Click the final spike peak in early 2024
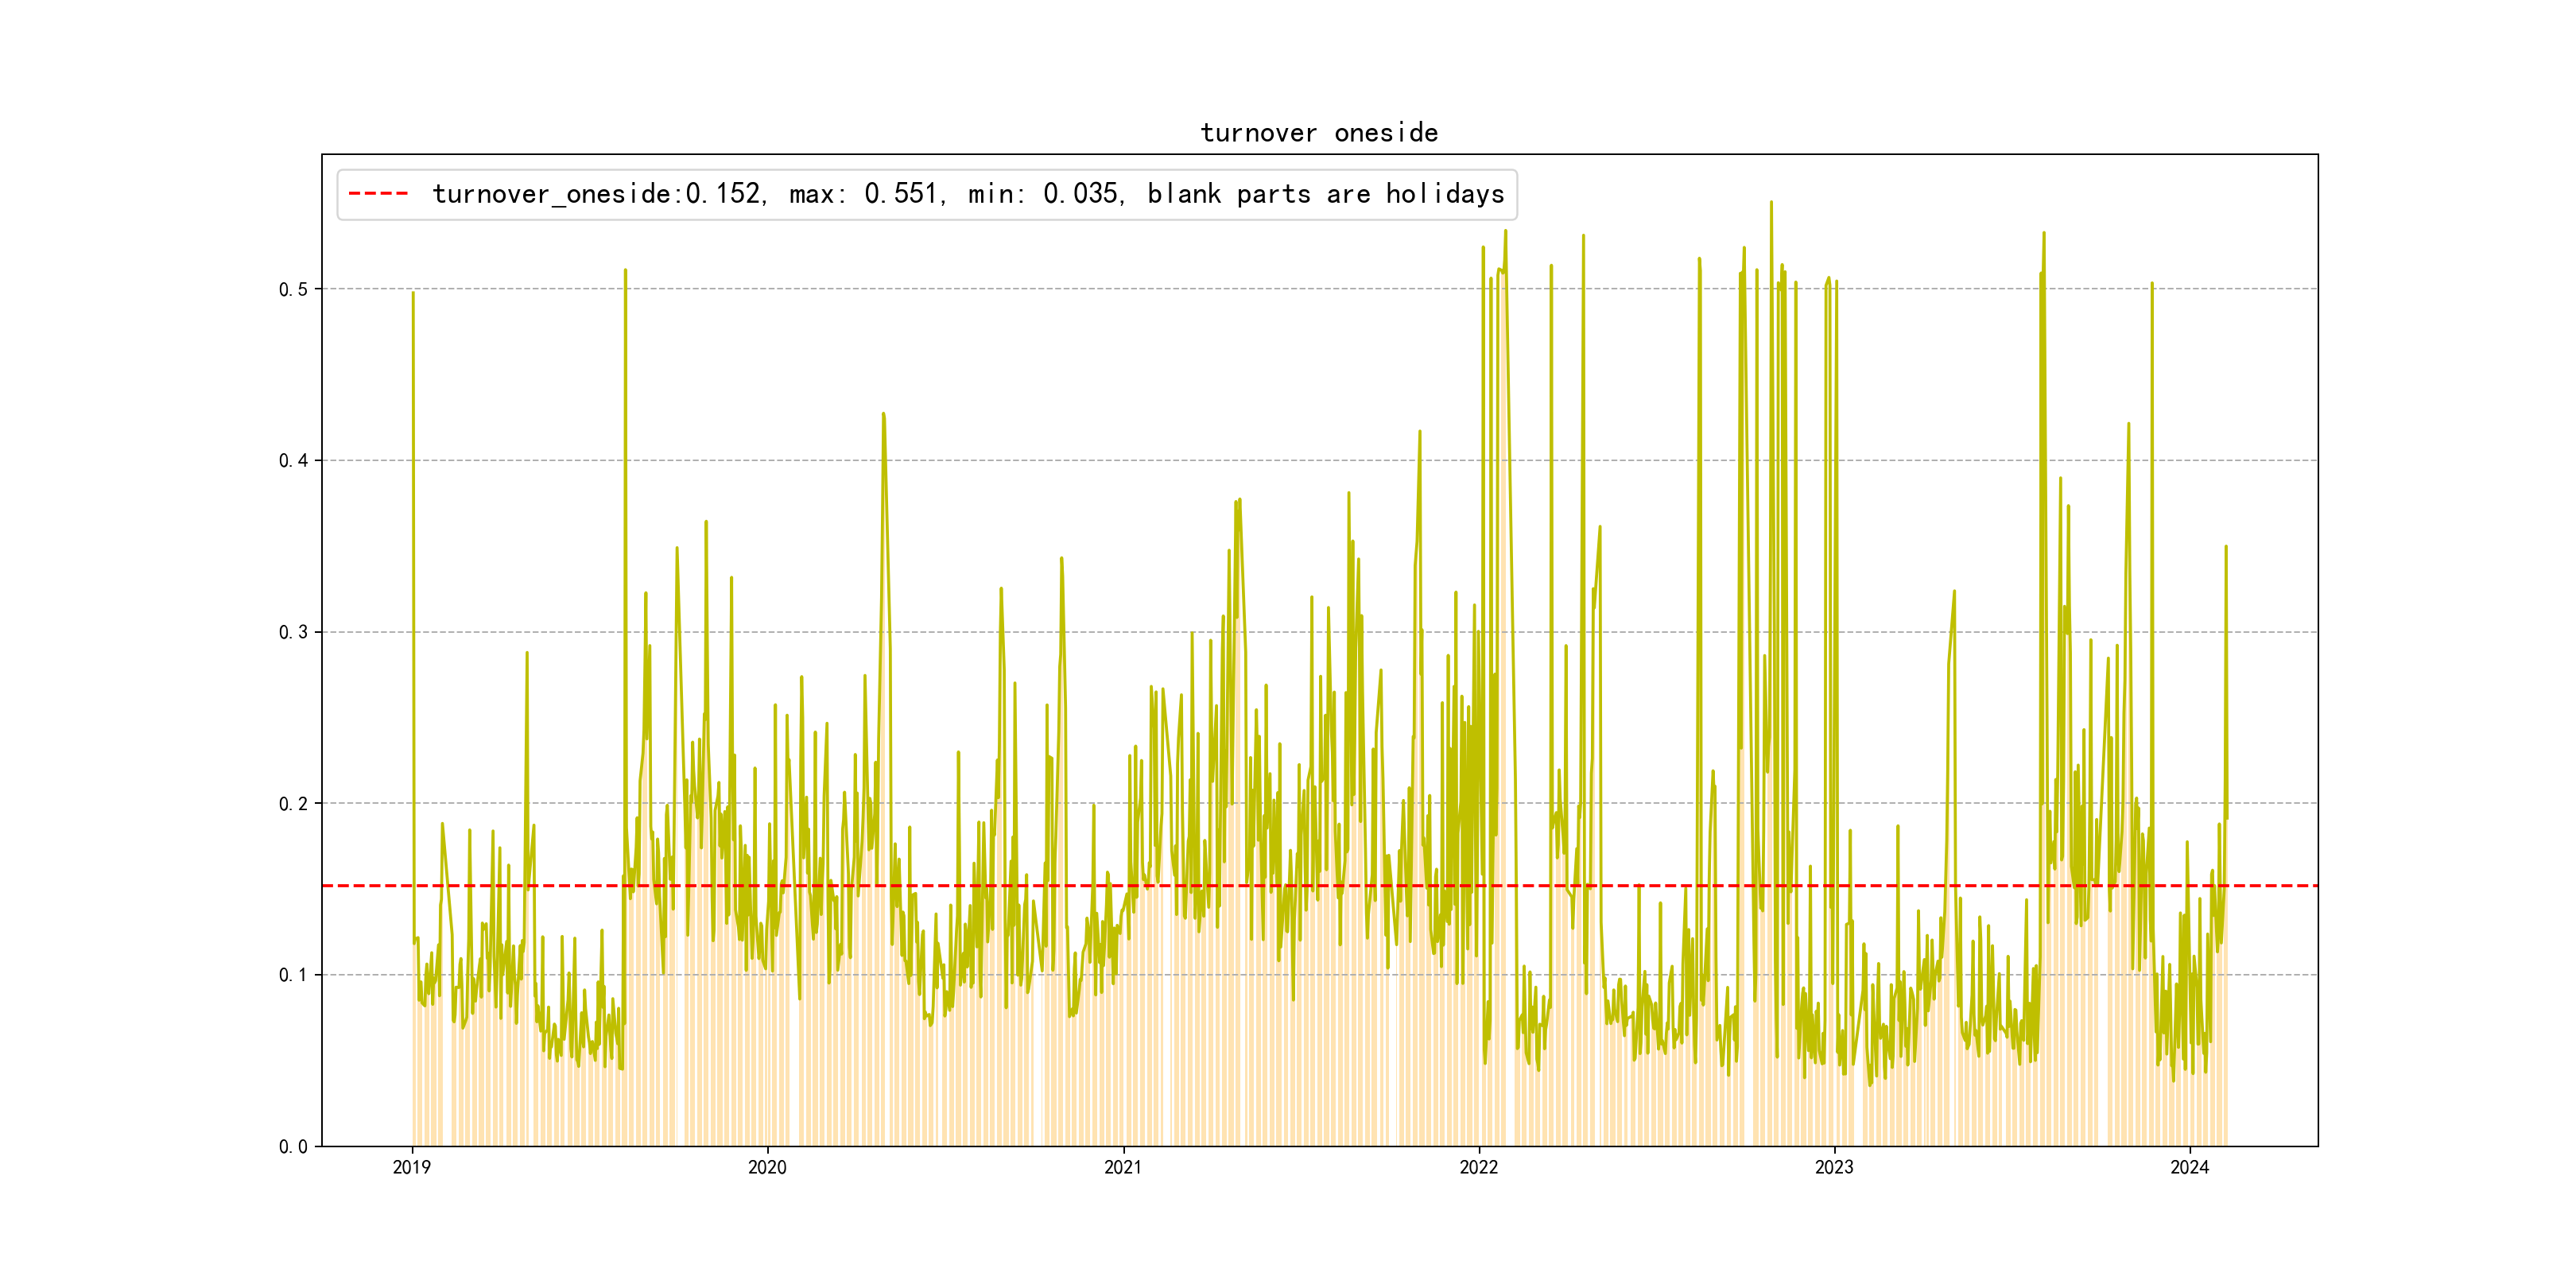Screen dimensions: 2576x1288 2225,548
